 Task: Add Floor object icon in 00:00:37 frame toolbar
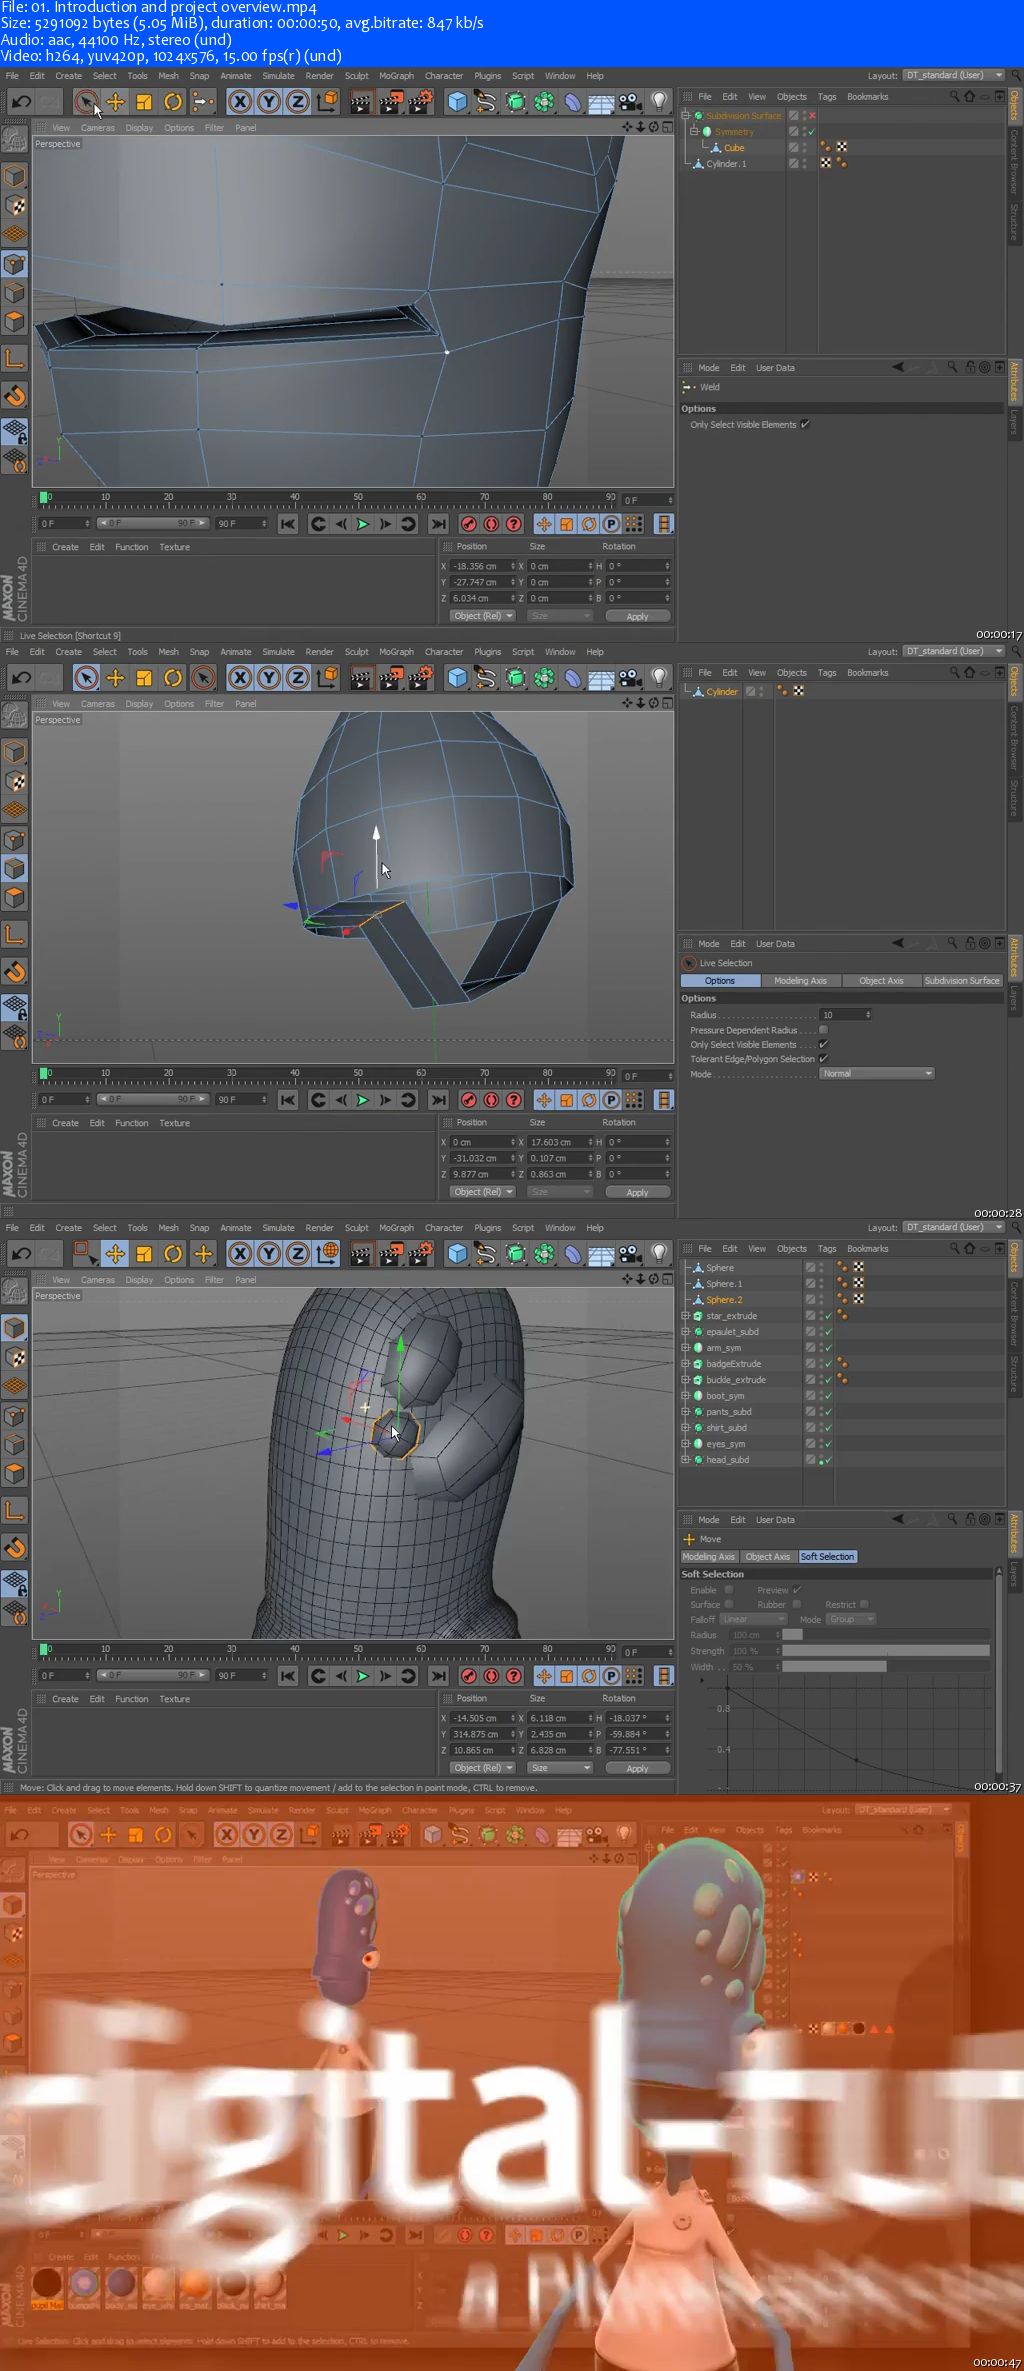click(x=601, y=1254)
